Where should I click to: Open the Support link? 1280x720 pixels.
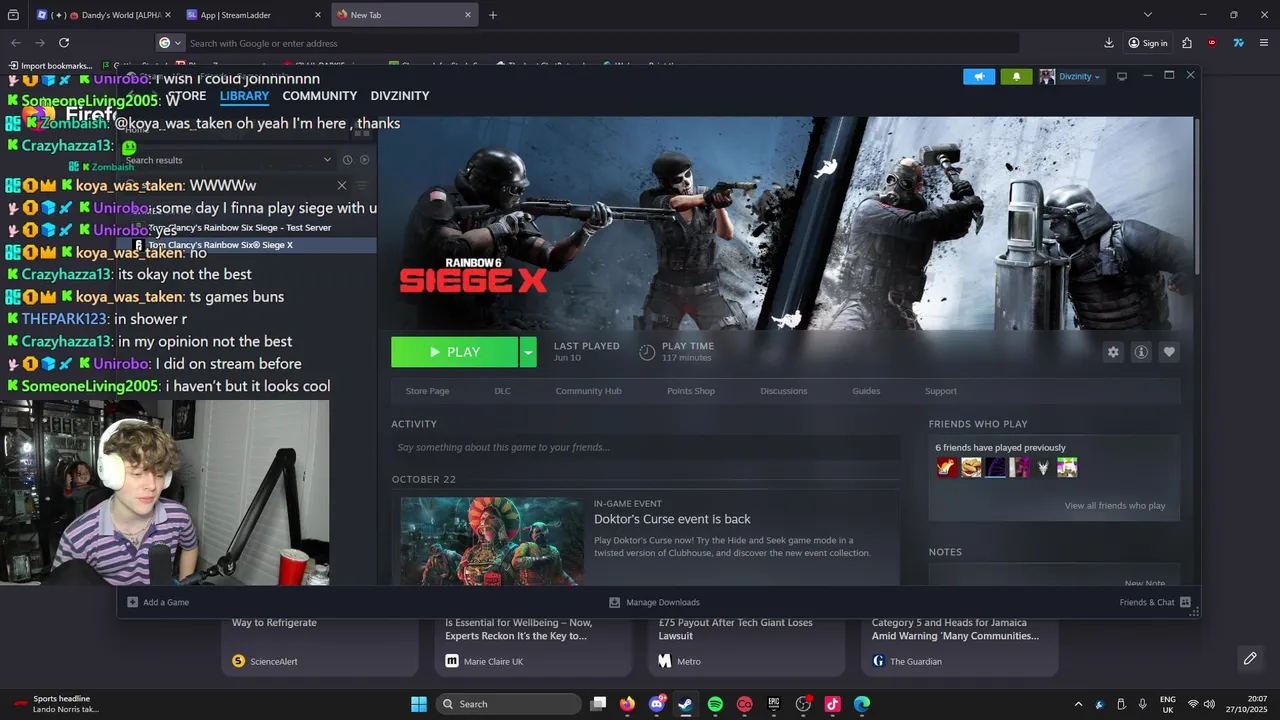pos(940,391)
